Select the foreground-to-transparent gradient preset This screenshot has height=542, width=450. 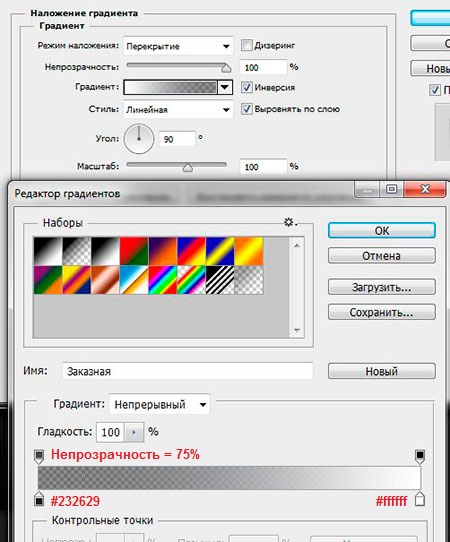click(77, 251)
